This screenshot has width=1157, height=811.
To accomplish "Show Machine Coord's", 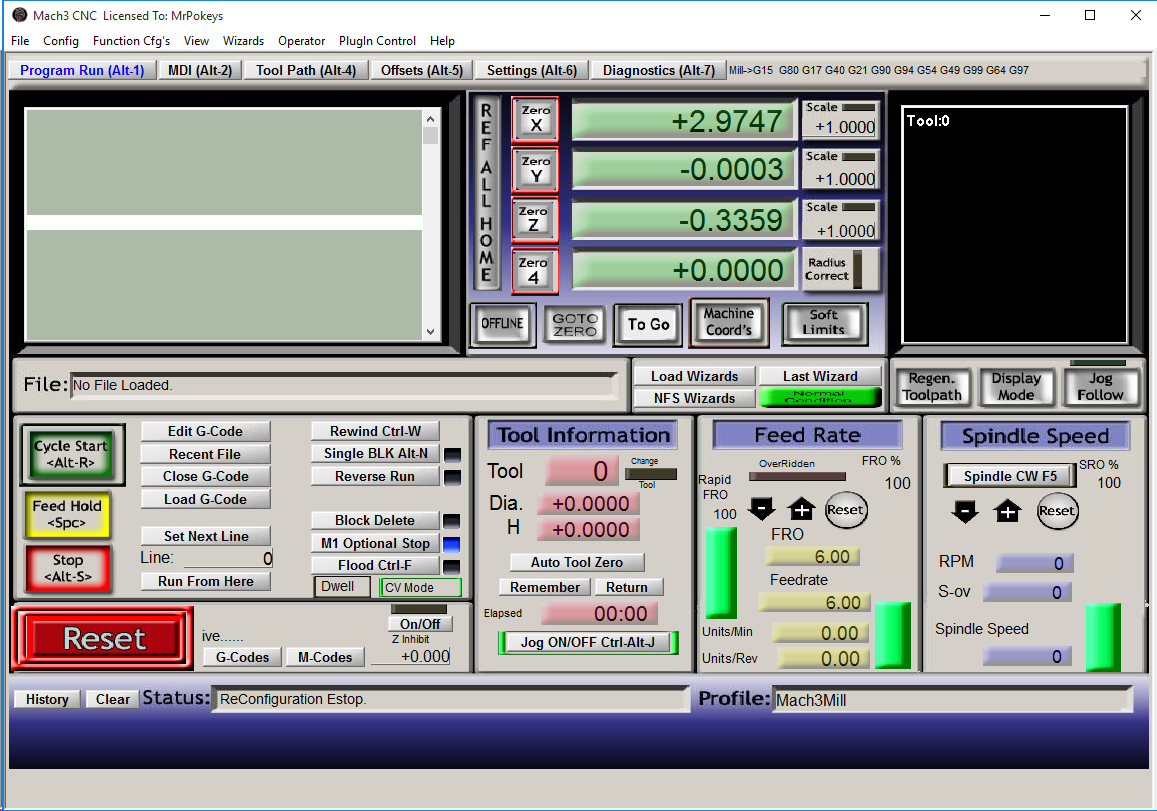I will click(x=729, y=322).
